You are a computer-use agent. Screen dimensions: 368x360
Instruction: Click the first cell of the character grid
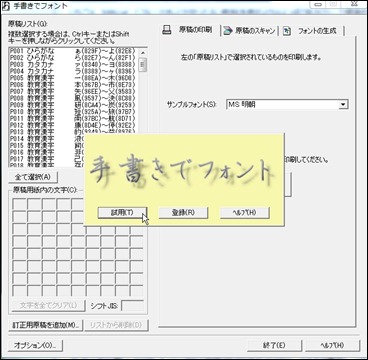click(x=19, y=204)
